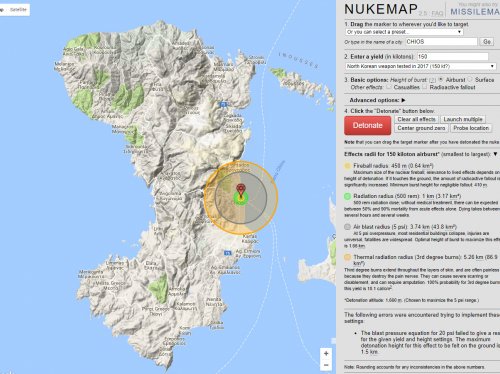Open the FAQ link beside NUKEMAP title
The width and height of the screenshot is (500, 374).
[437, 13]
